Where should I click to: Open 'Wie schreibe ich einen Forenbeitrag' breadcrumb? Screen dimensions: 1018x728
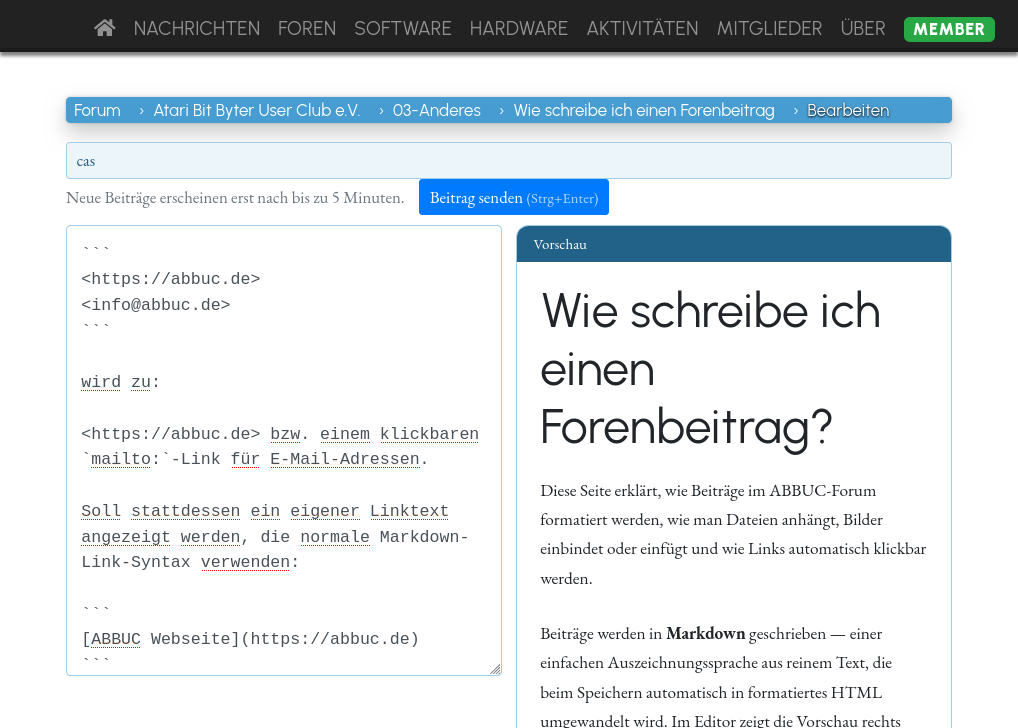point(644,110)
